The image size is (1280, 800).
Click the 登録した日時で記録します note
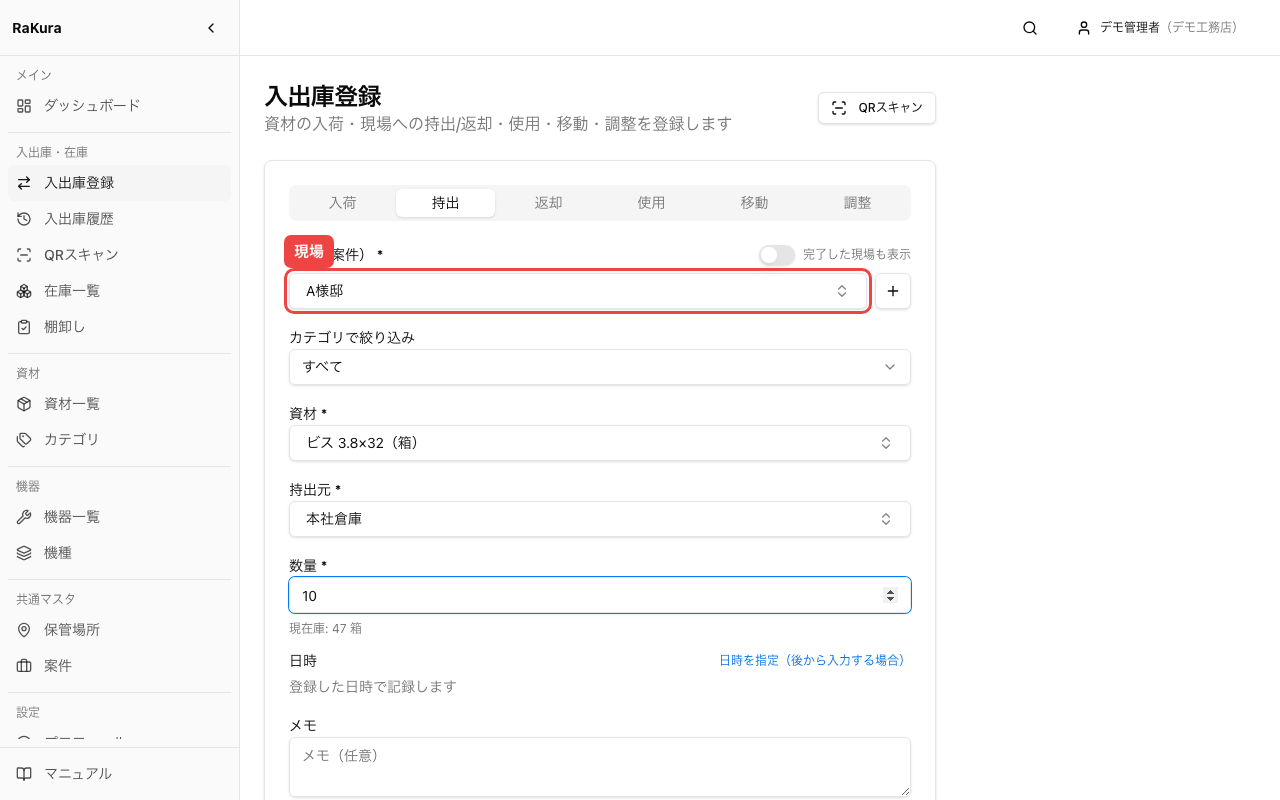click(373, 687)
